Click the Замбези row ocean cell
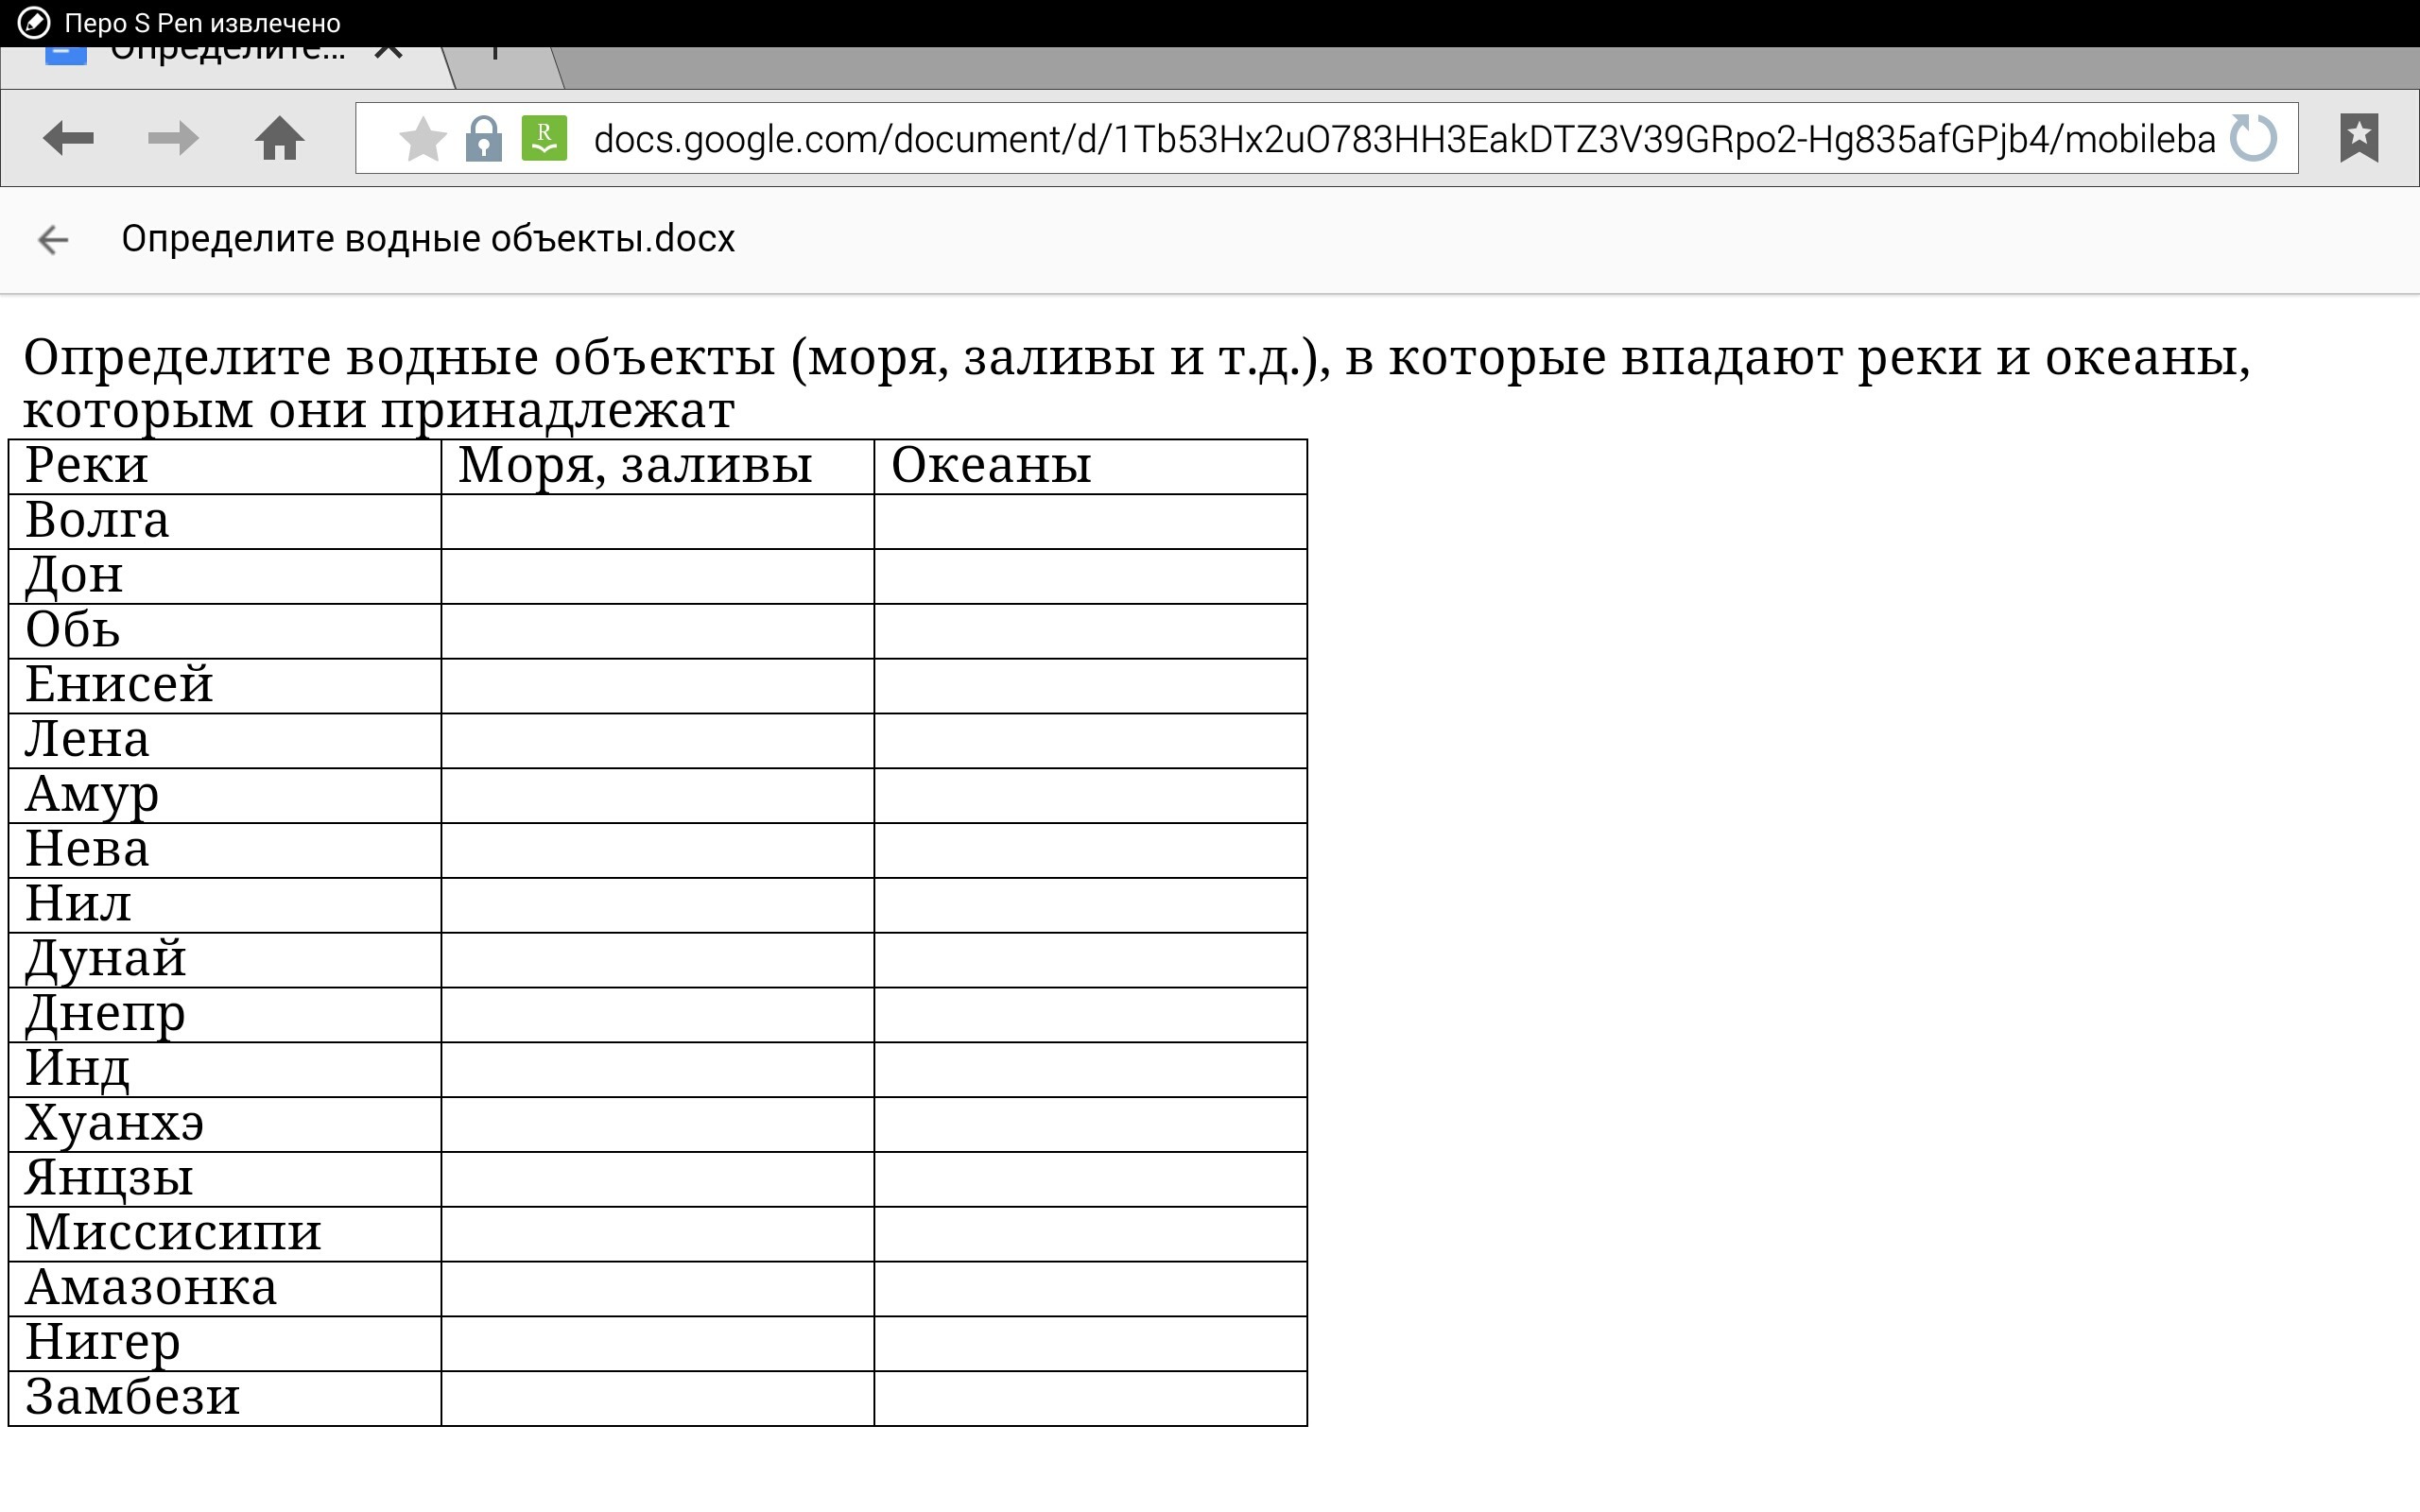The height and width of the screenshot is (1512, 2420). tap(1090, 1398)
